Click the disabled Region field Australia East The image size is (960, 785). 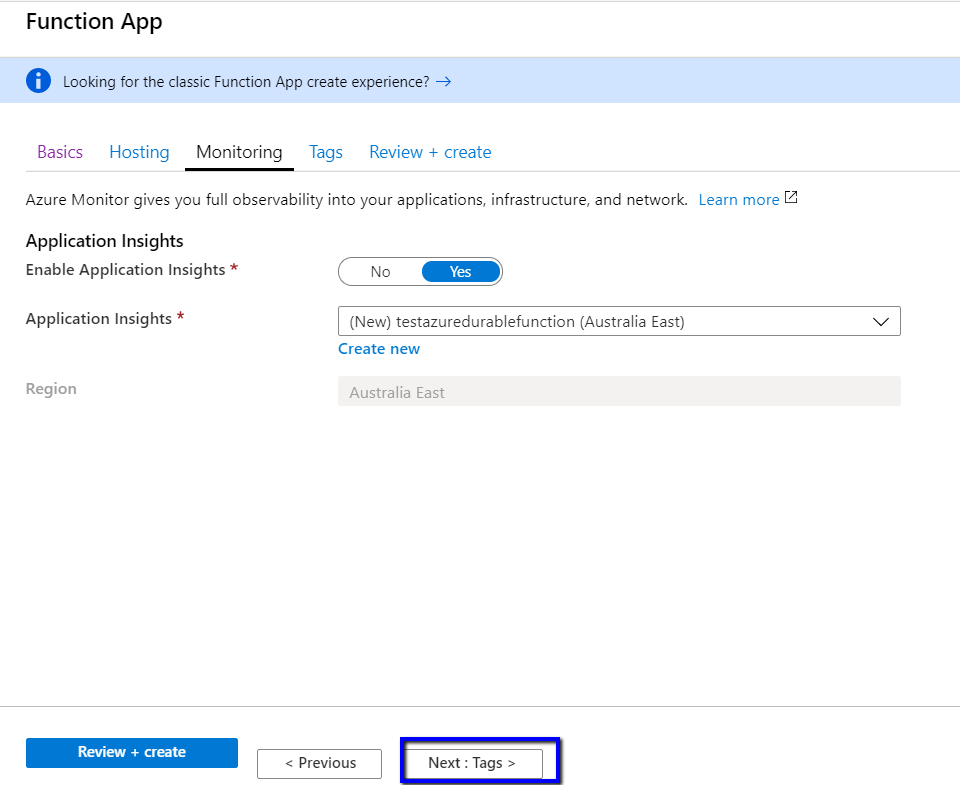[618, 392]
